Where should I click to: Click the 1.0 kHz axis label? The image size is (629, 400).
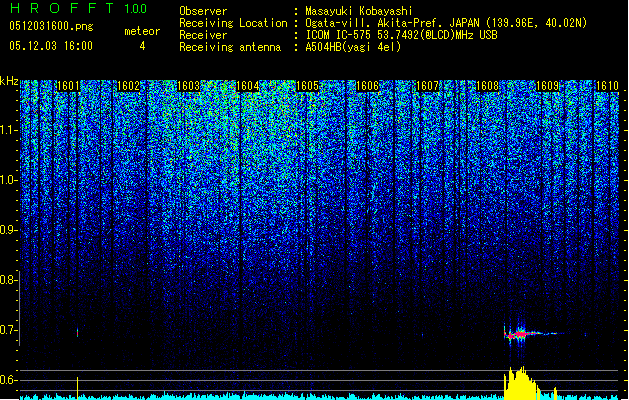pos(8,180)
